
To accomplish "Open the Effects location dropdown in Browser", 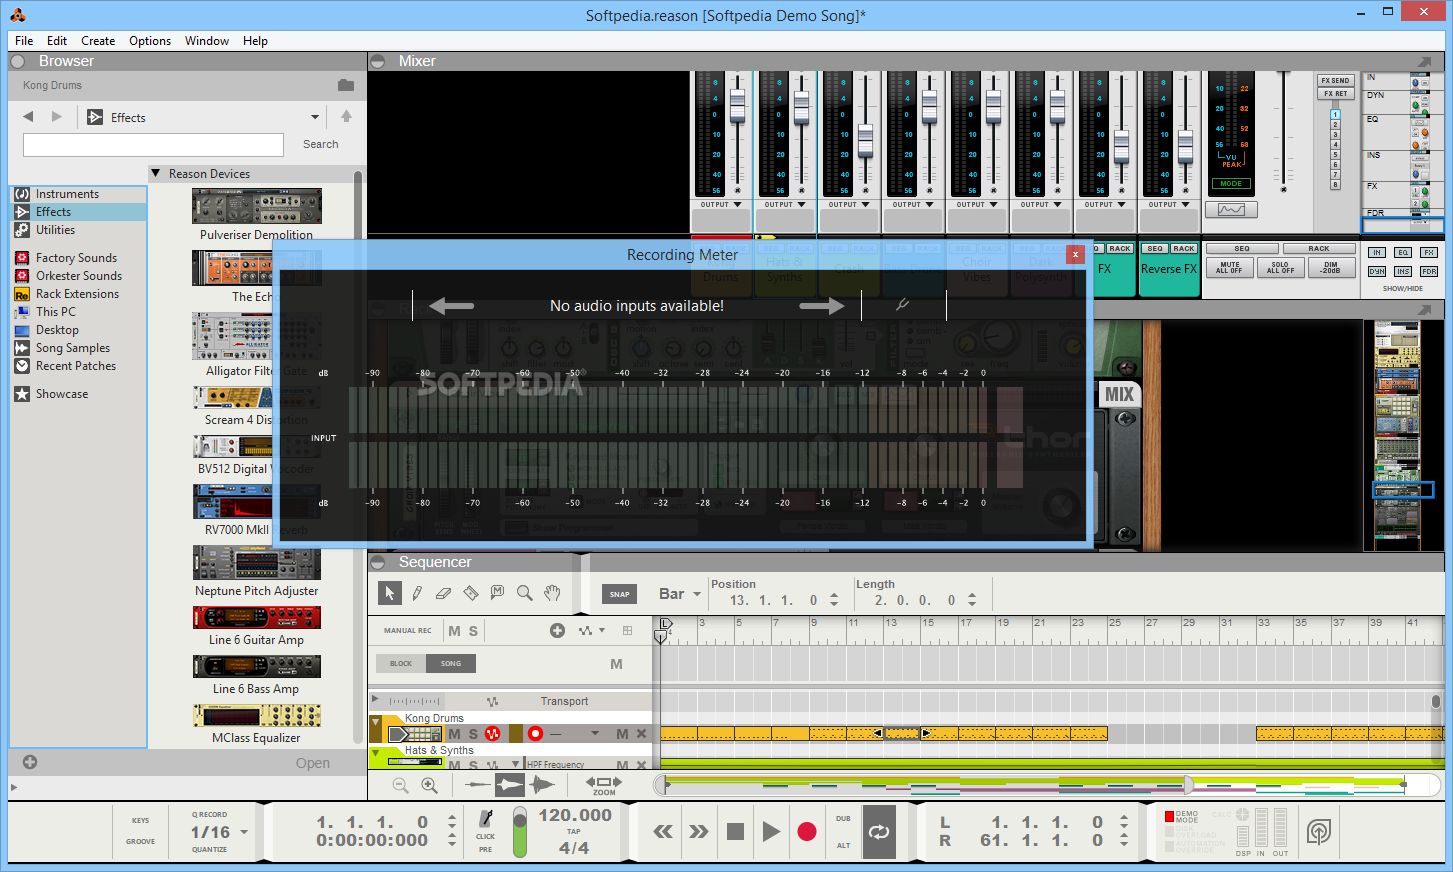I will (x=315, y=117).
